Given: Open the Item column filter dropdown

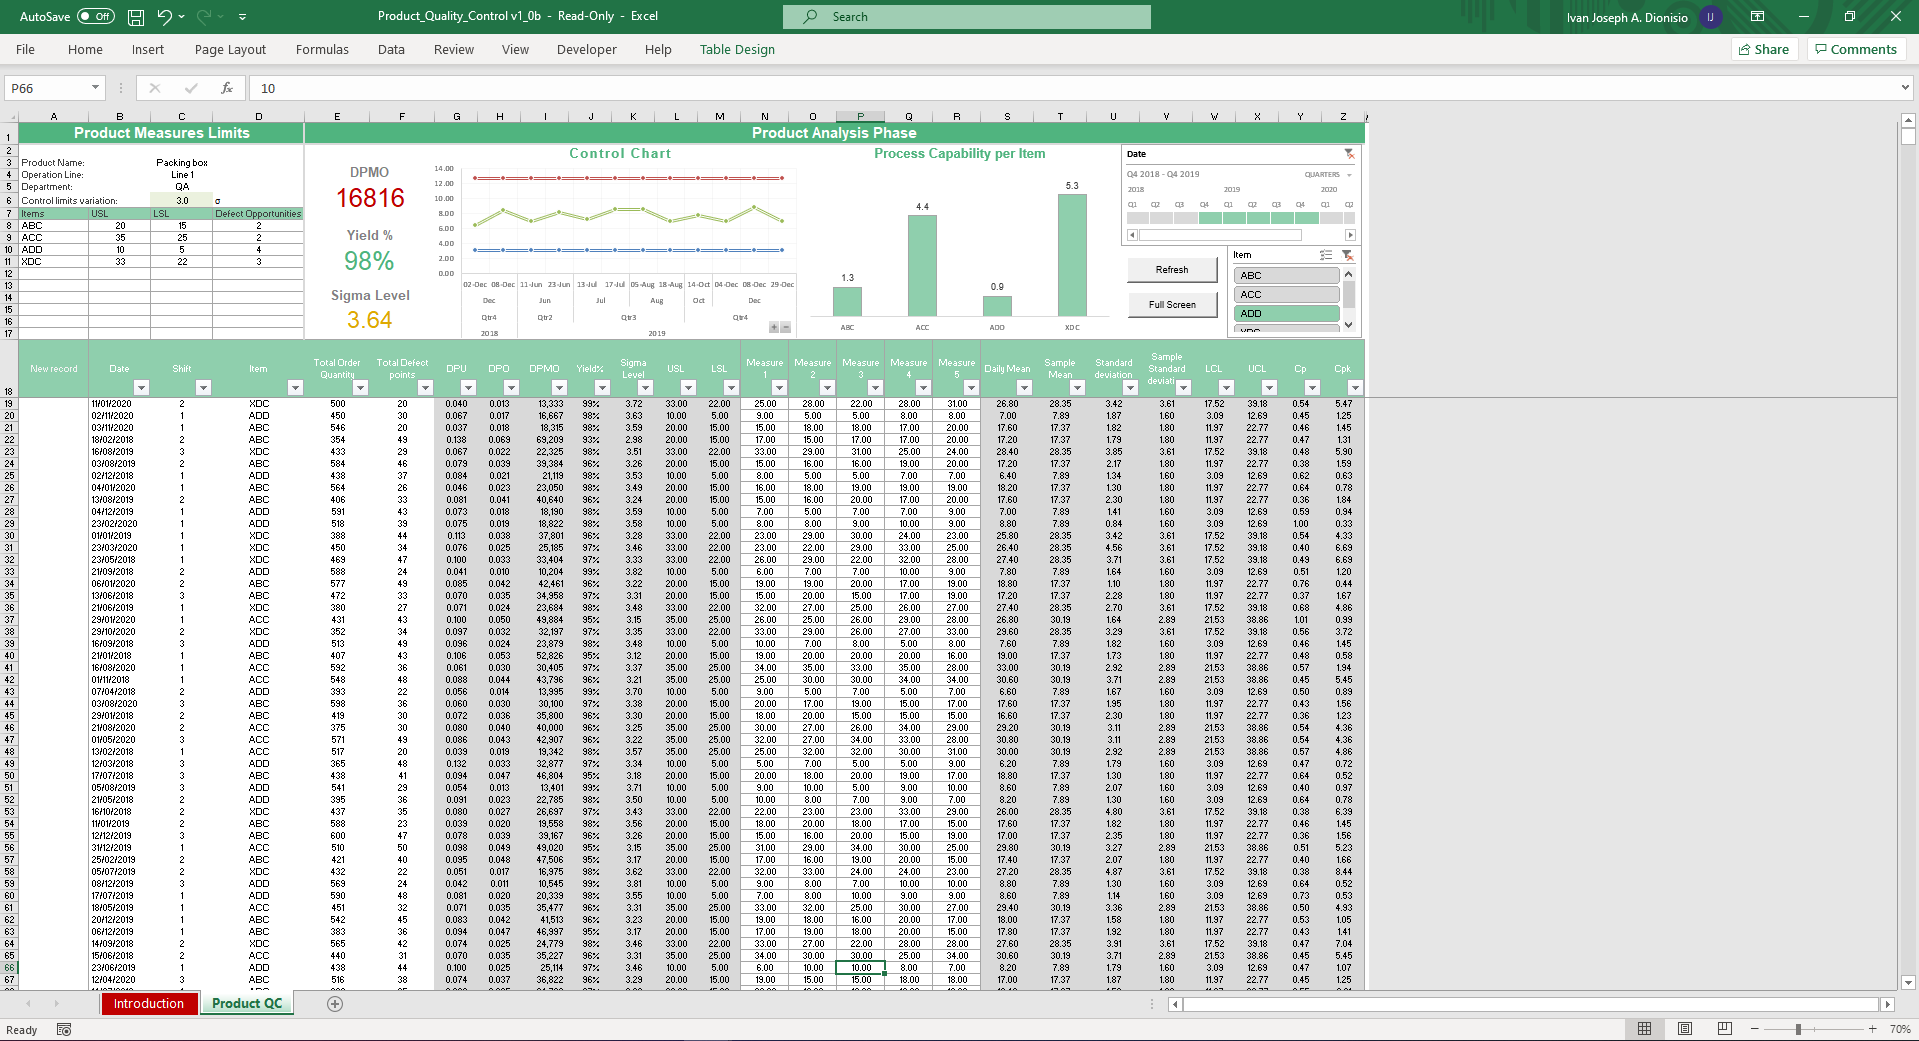Looking at the screenshot, I should tap(295, 388).
